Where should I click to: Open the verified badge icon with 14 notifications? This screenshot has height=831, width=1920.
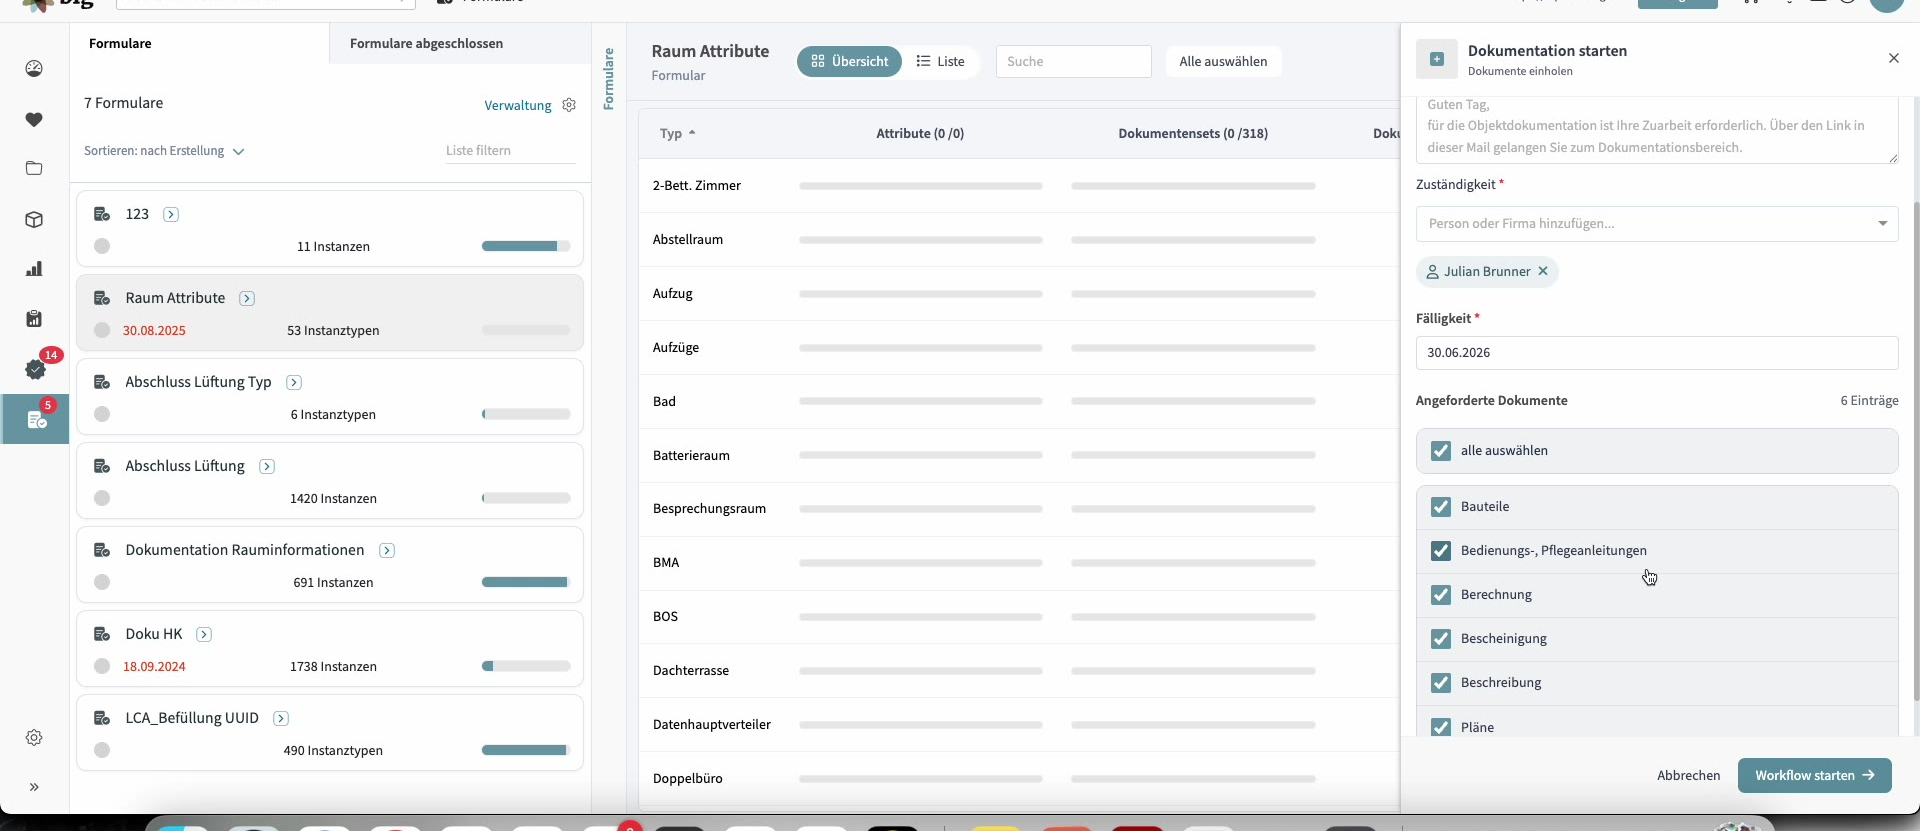point(35,369)
